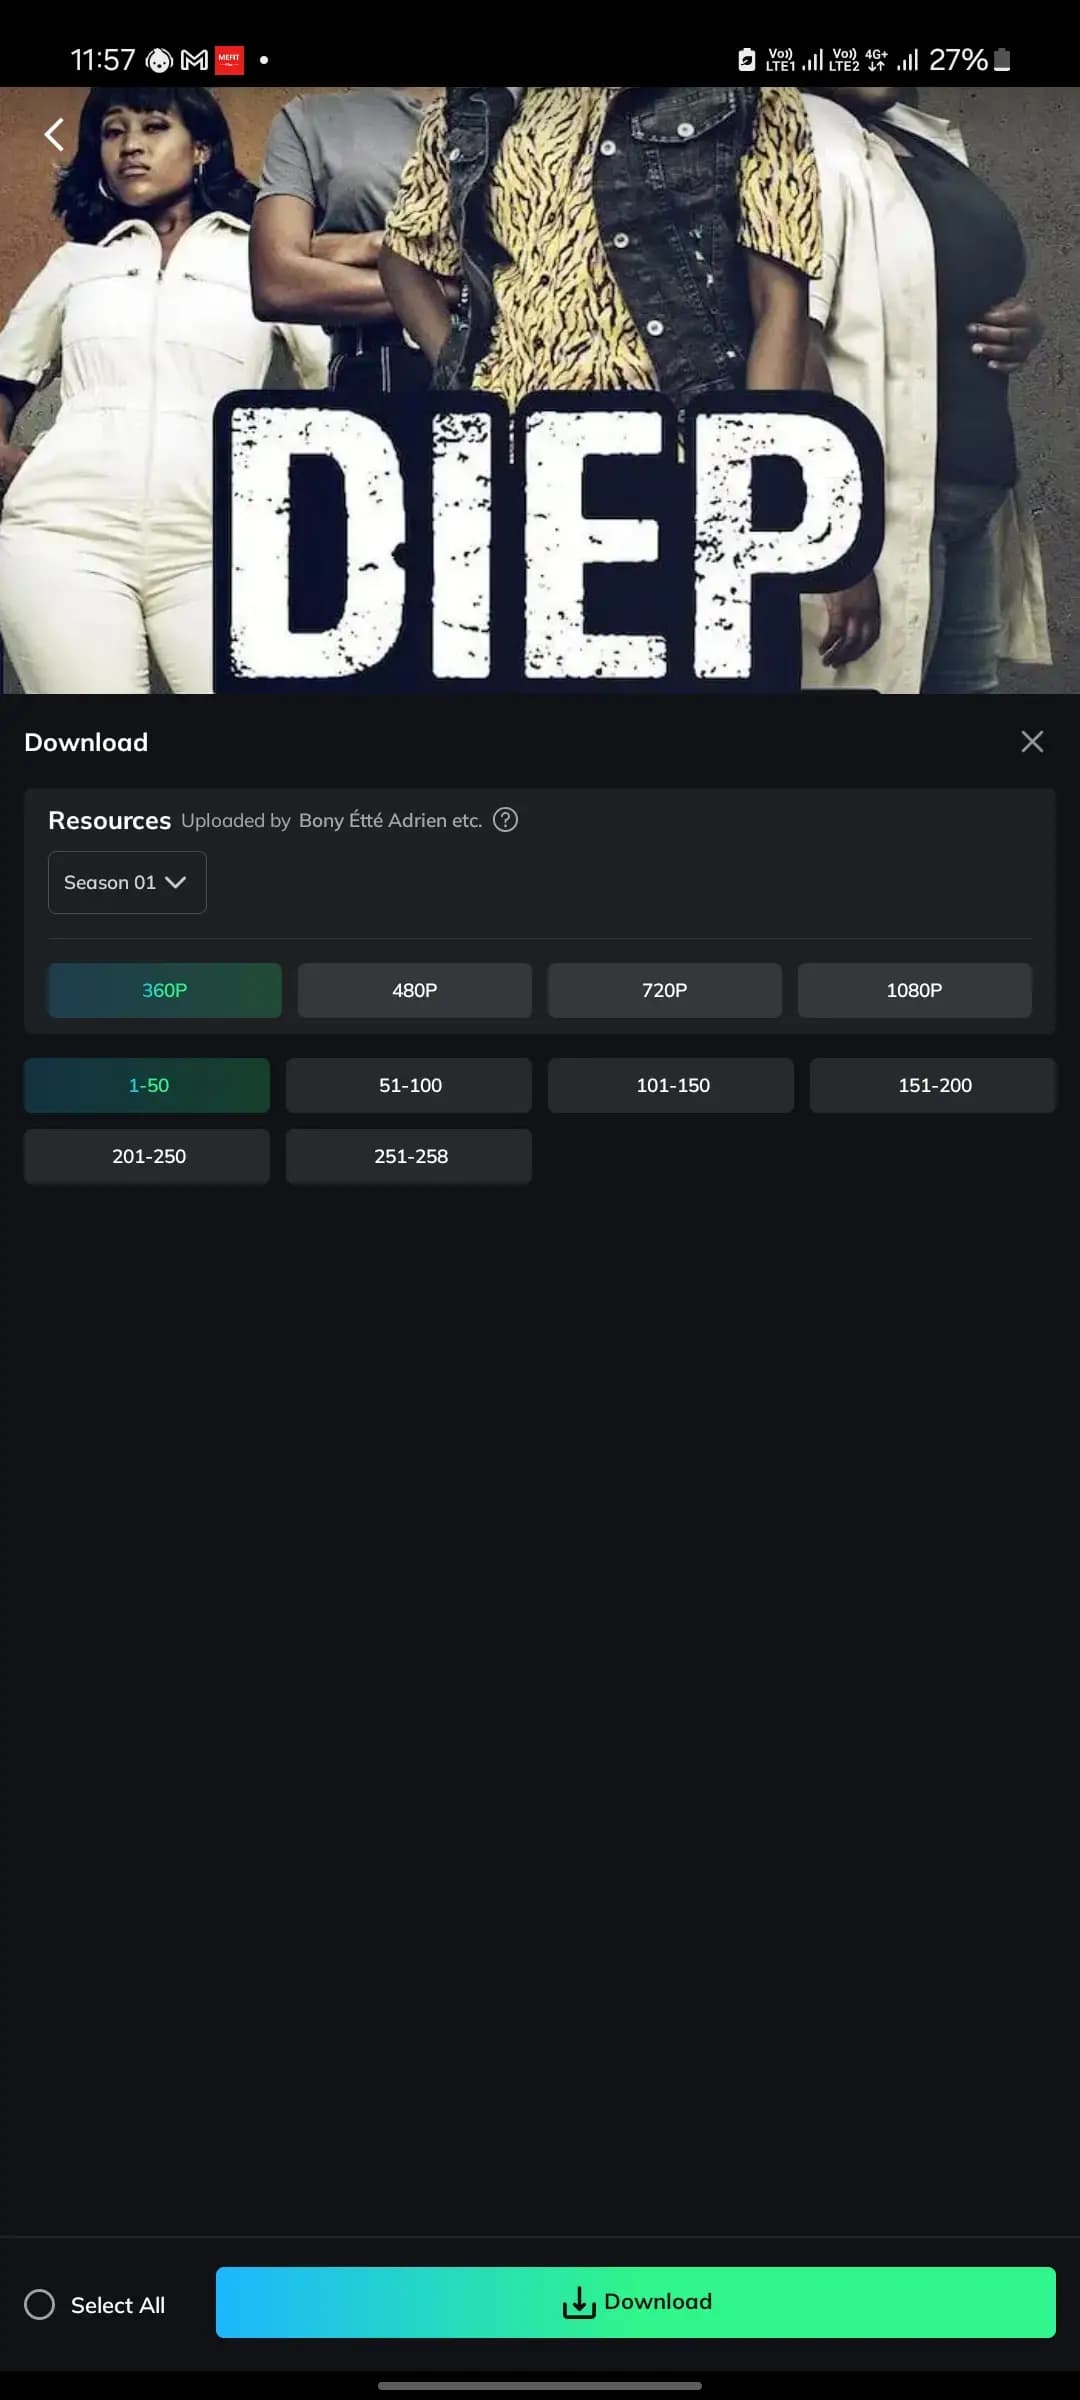Choose 1080P quality option
The width and height of the screenshot is (1080, 2400).
(914, 990)
